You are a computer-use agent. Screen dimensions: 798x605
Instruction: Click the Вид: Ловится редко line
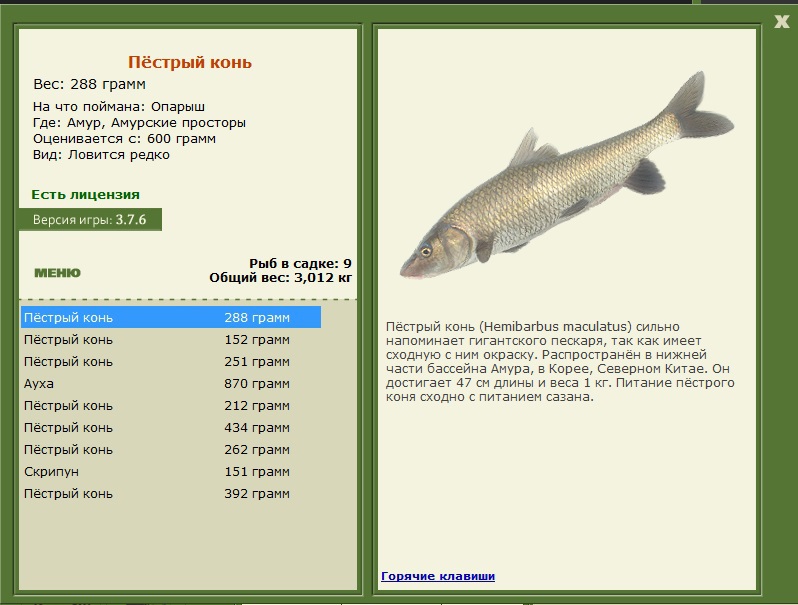101,155
